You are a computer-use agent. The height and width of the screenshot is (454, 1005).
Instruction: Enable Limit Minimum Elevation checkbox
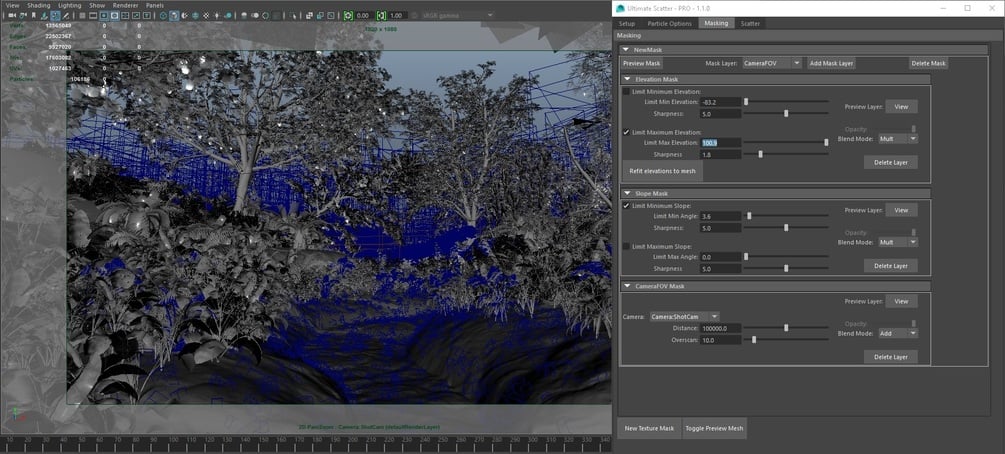click(x=627, y=91)
